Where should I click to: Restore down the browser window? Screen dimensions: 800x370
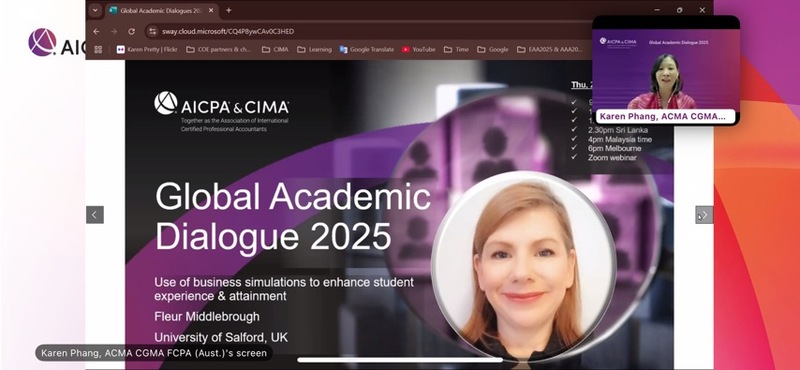680,10
